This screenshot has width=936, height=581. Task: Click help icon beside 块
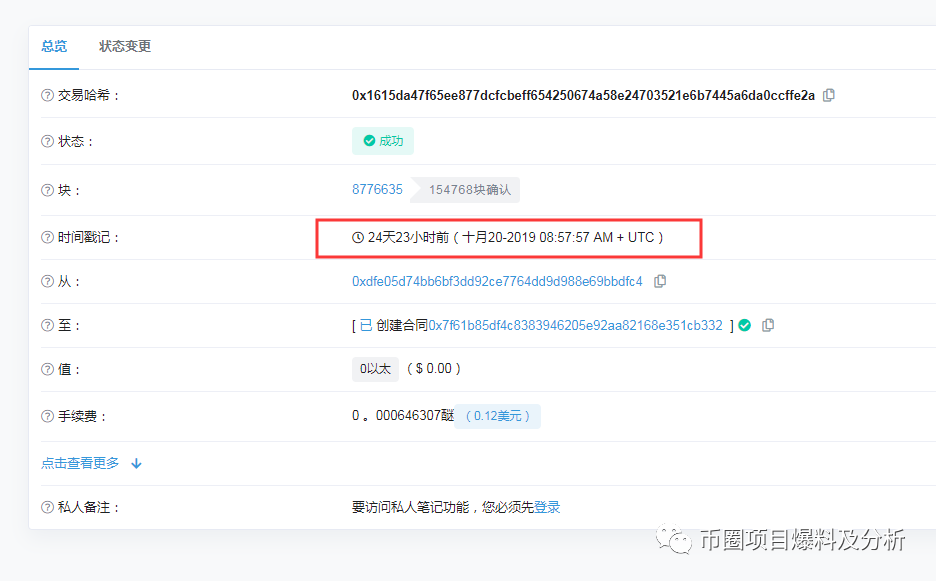click(47, 190)
